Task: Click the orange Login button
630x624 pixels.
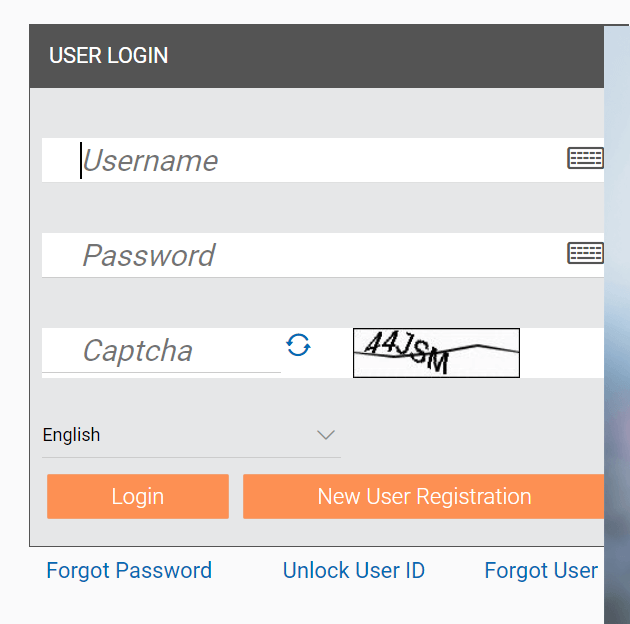Action: click(x=138, y=496)
